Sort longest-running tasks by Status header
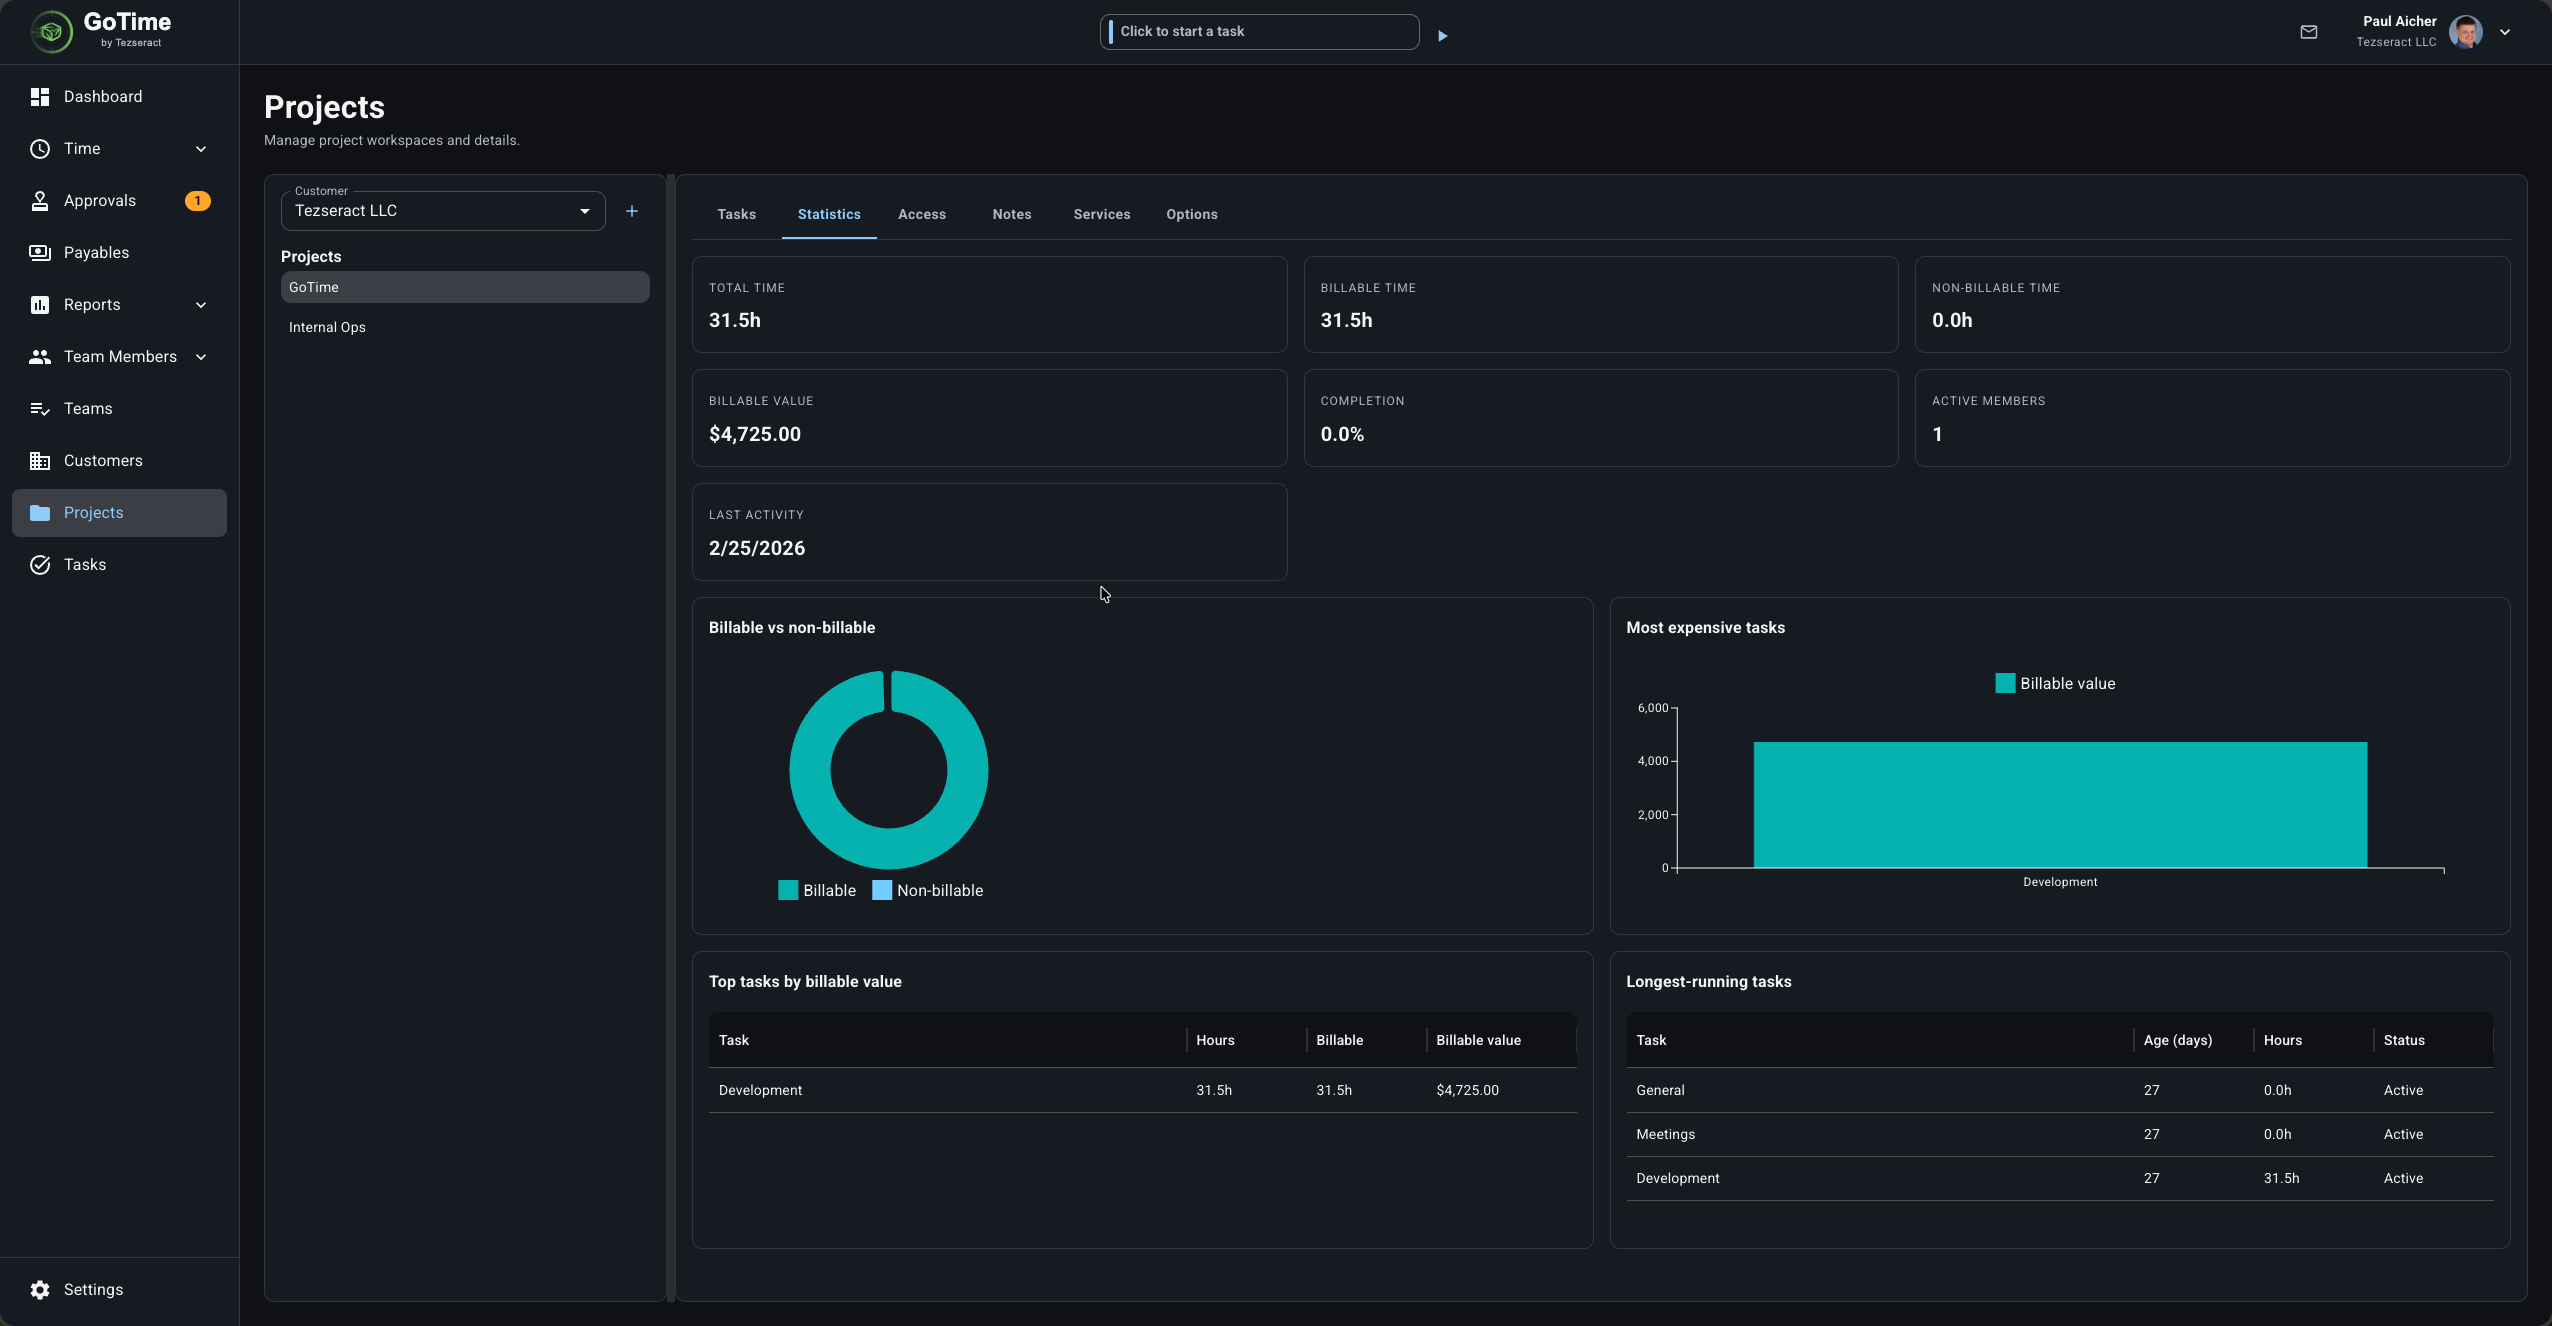Image resolution: width=2552 pixels, height=1326 pixels. tap(2404, 1040)
